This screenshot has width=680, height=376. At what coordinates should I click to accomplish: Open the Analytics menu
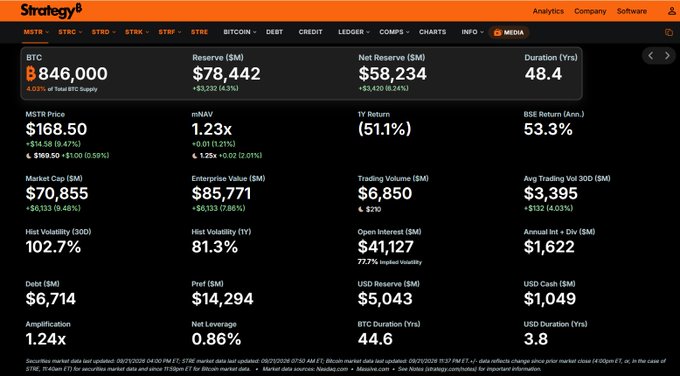coord(548,11)
